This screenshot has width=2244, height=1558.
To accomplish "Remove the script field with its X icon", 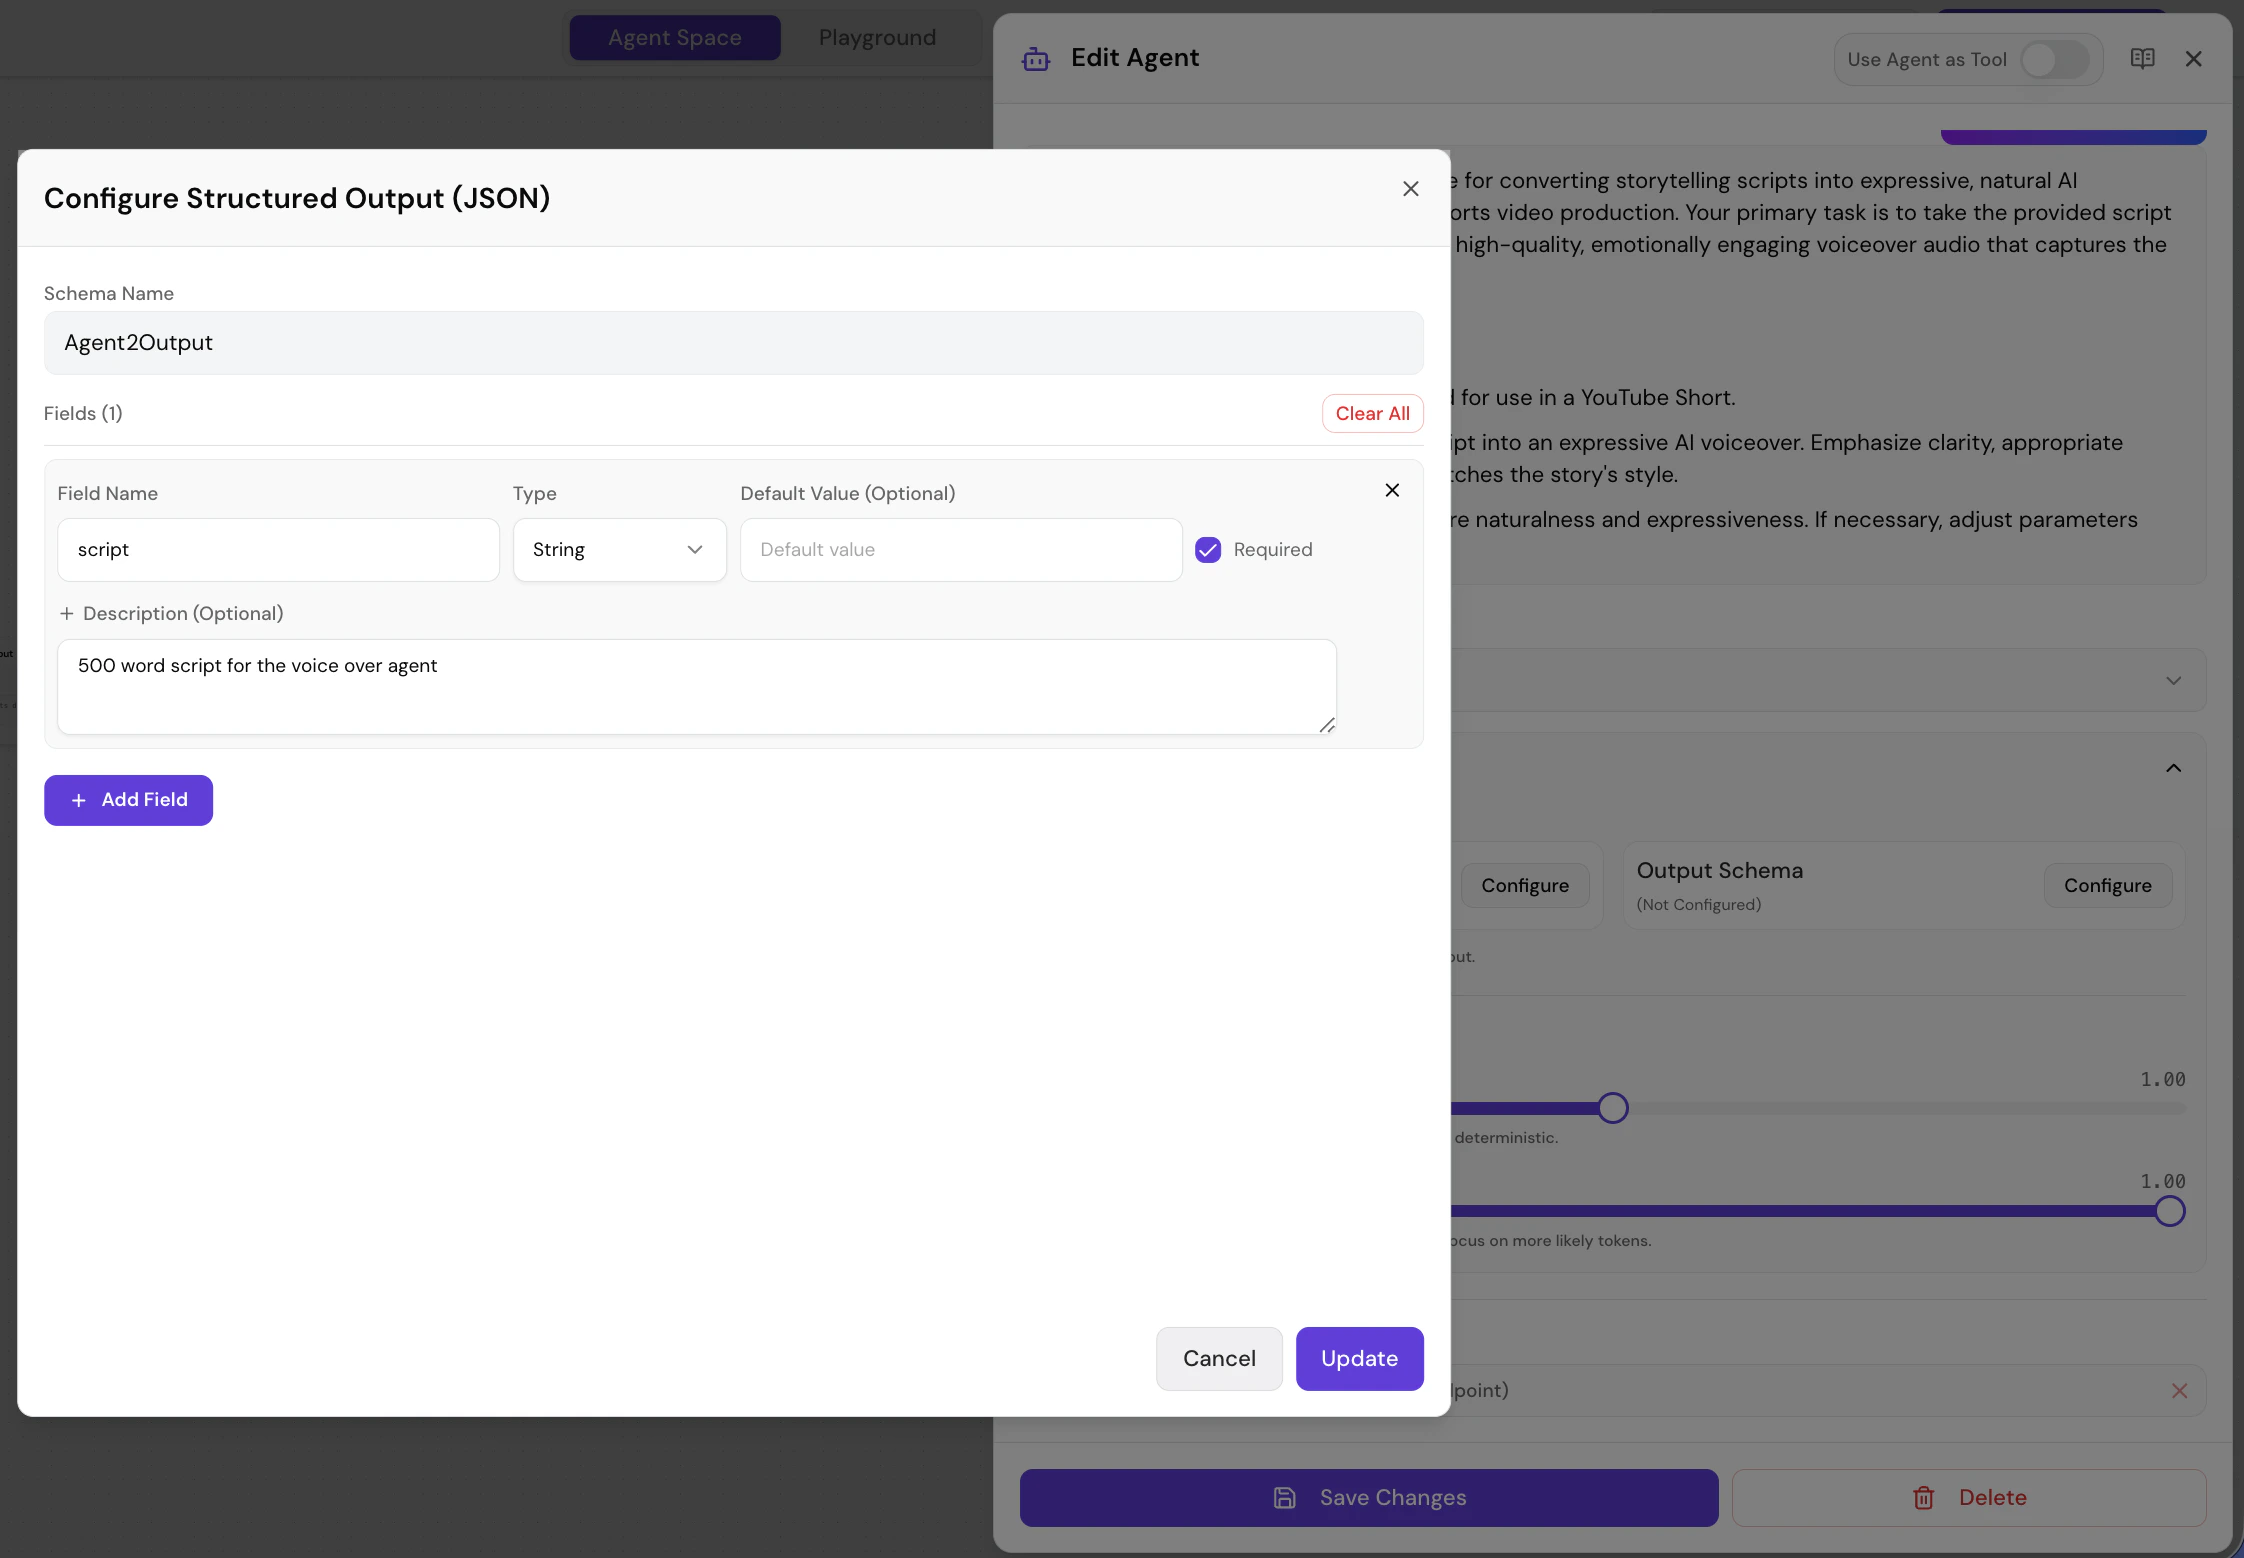I will click(x=1392, y=490).
